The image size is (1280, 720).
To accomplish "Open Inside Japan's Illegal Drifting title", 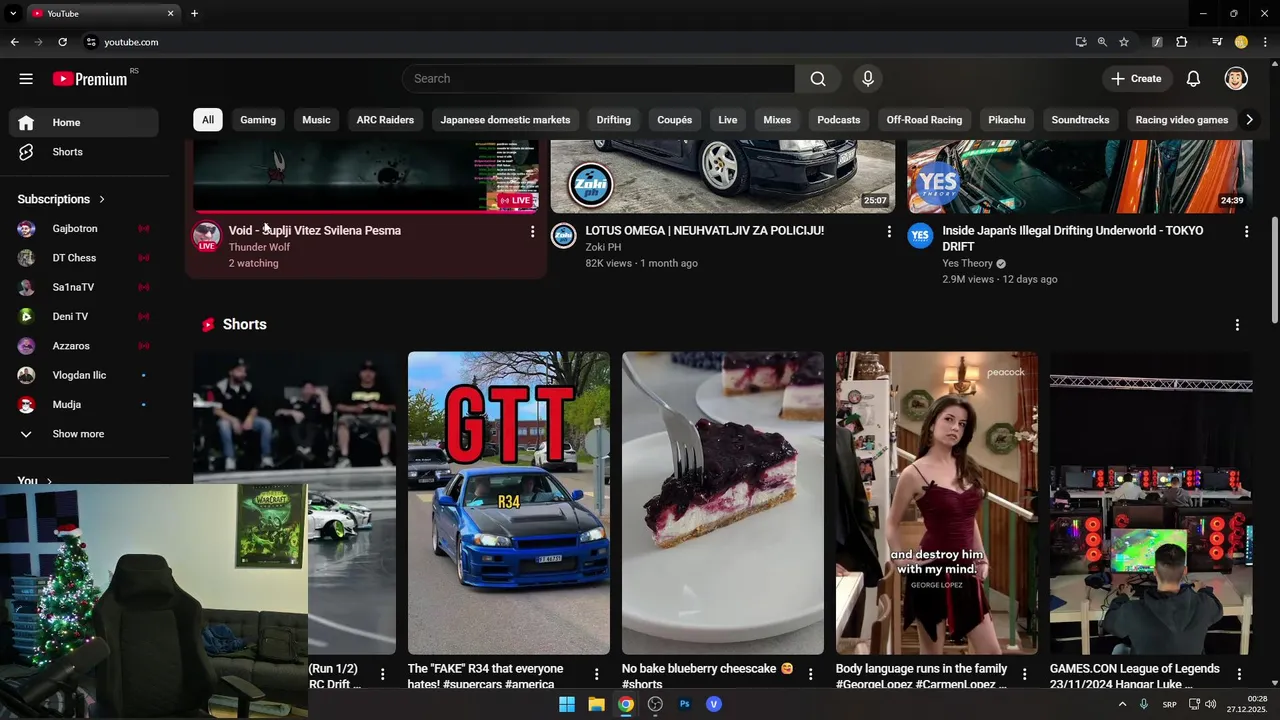I will (x=1073, y=238).
